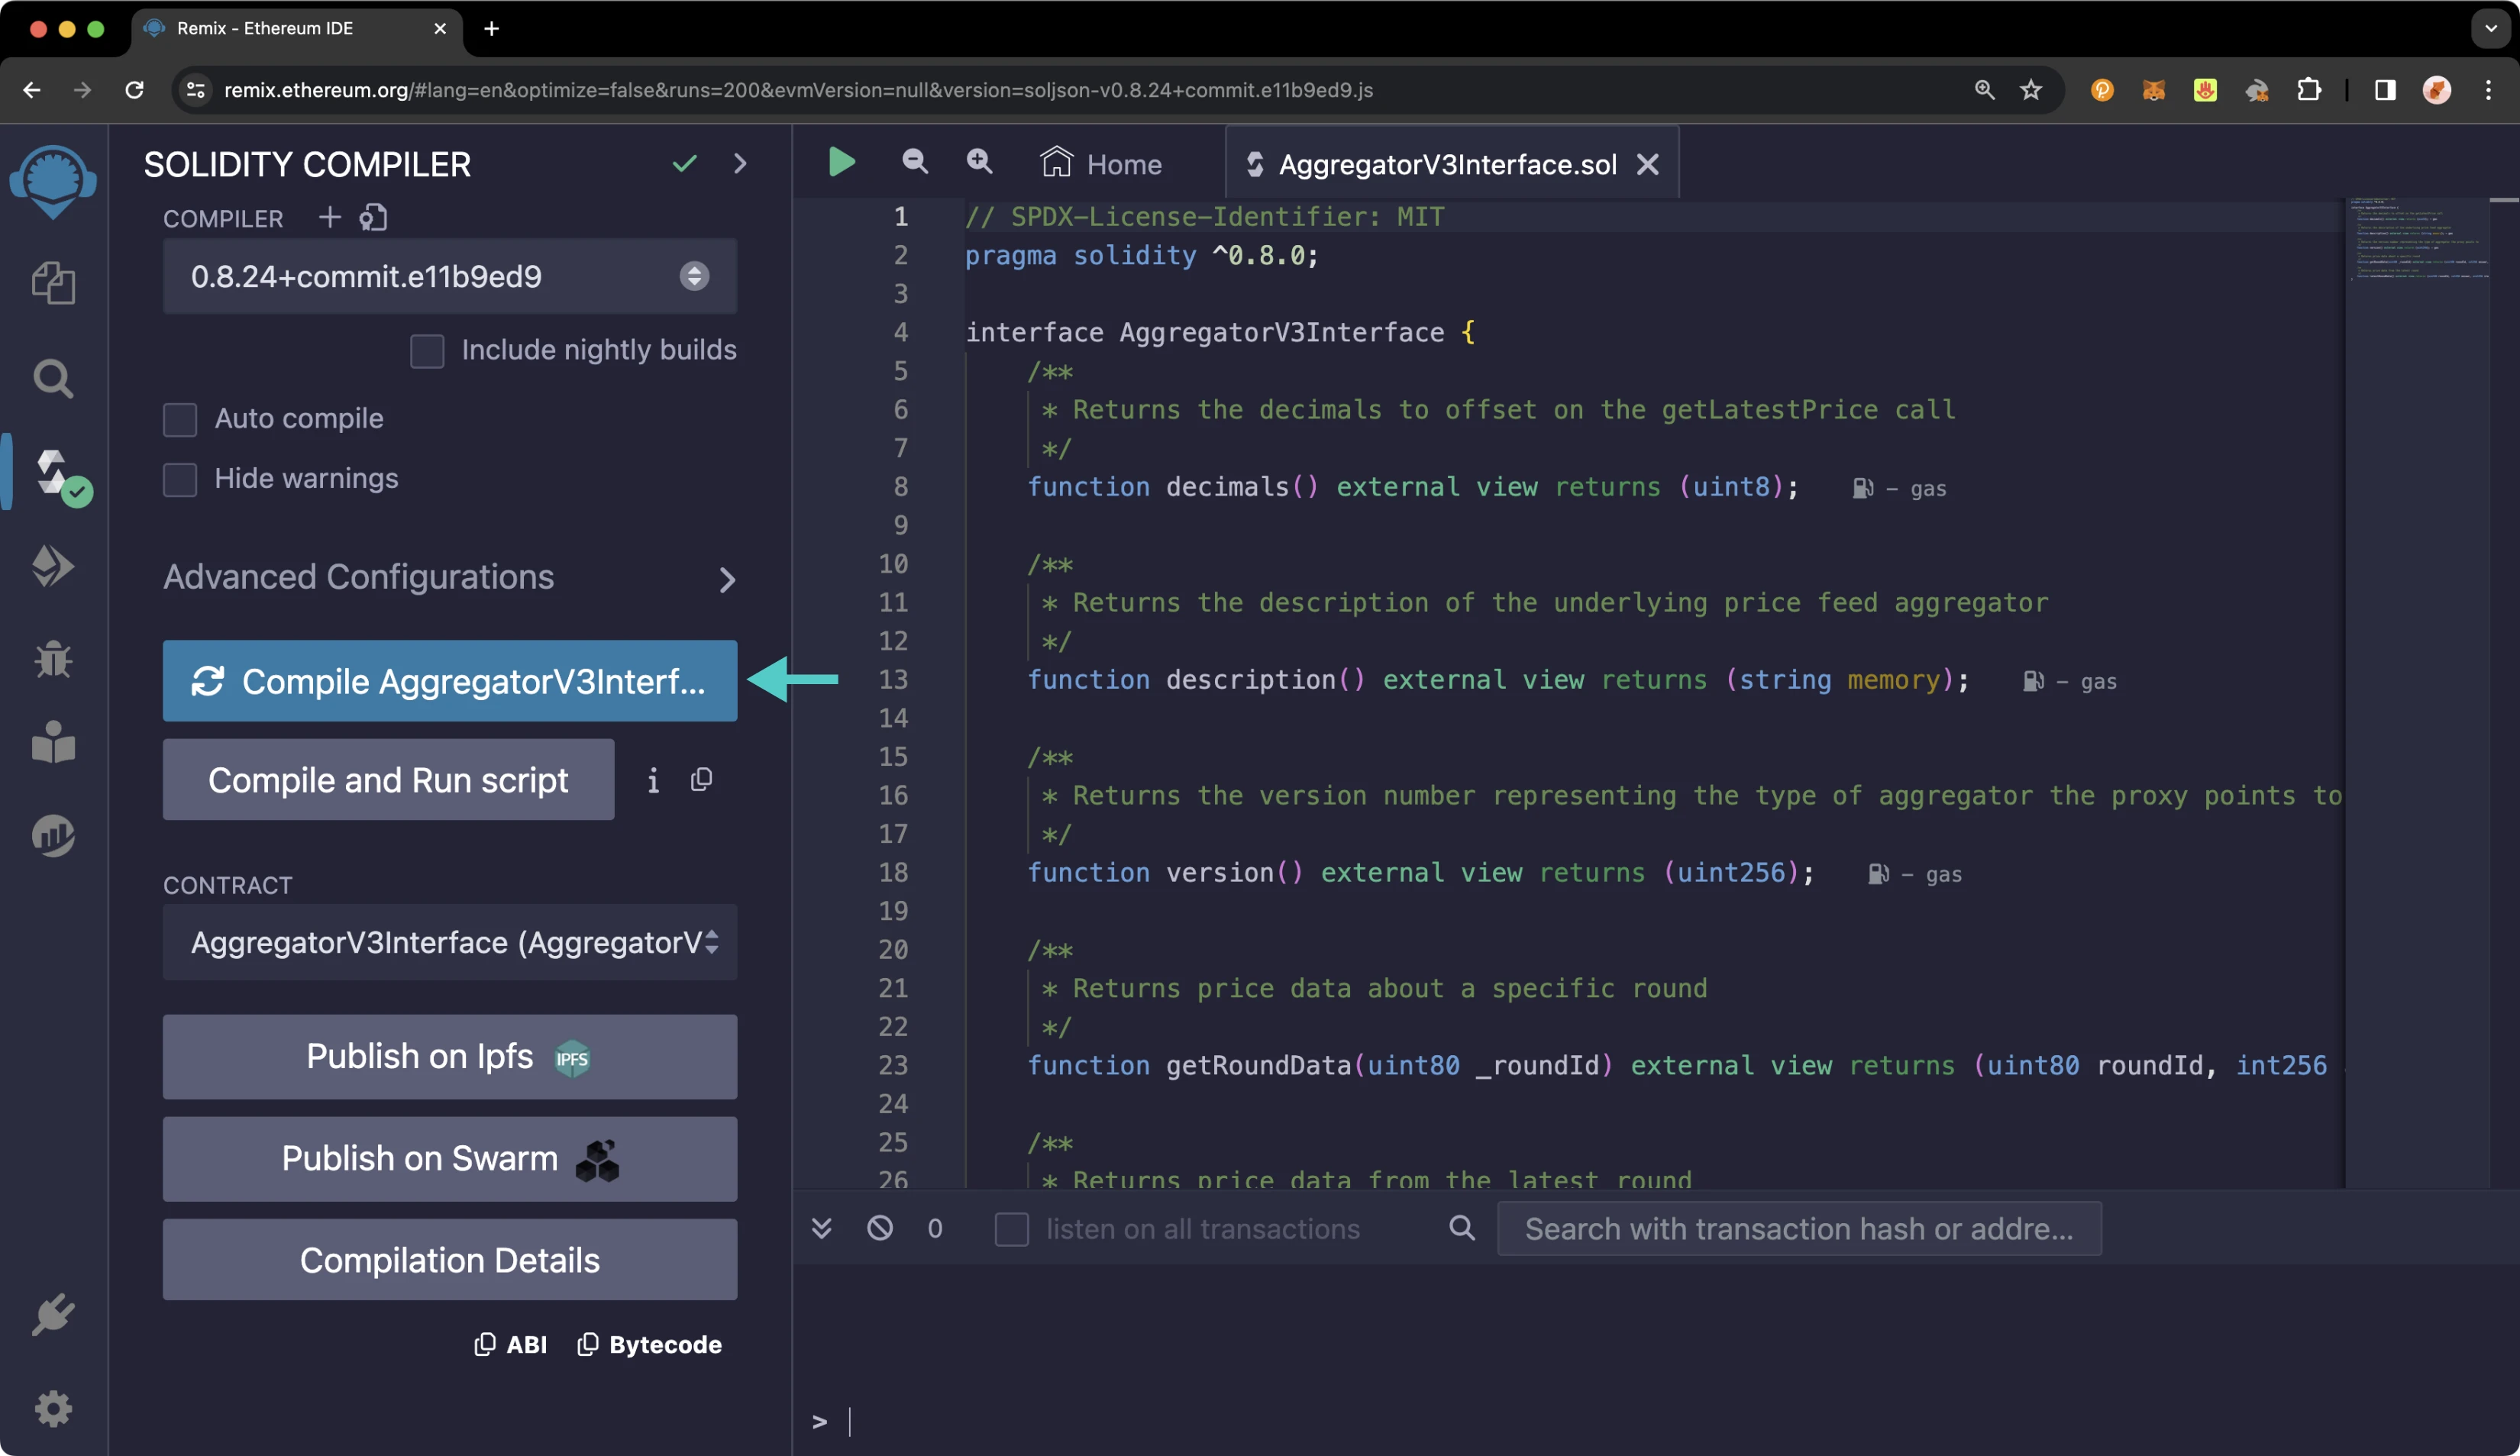
Task: Click the info icon beside Compile and Run script
Action: pyautogui.click(x=653, y=780)
